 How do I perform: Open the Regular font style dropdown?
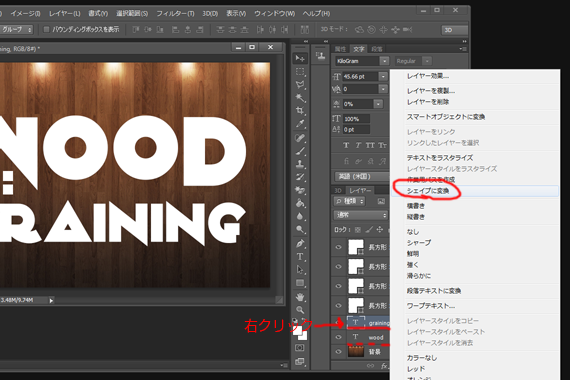point(428,61)
